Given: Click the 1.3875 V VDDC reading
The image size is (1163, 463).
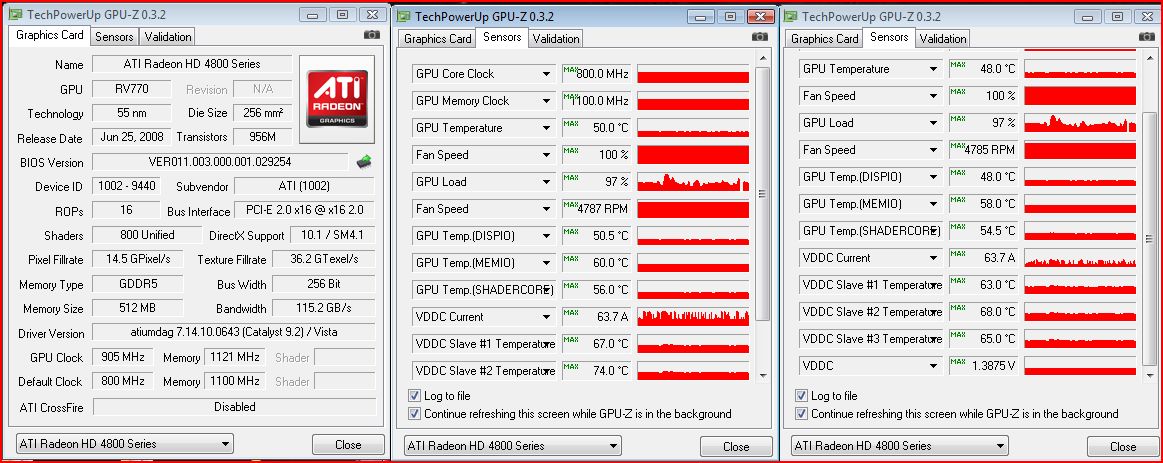Looking at the screenshot, I should pos(993,366).
